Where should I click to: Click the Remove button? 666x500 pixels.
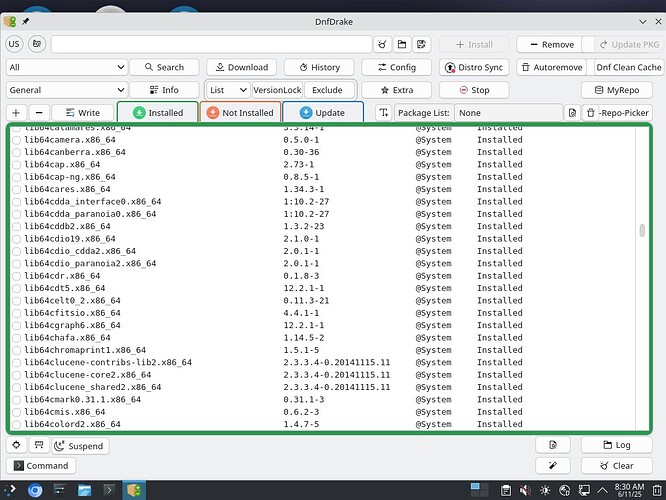click(x=551, y=44)
